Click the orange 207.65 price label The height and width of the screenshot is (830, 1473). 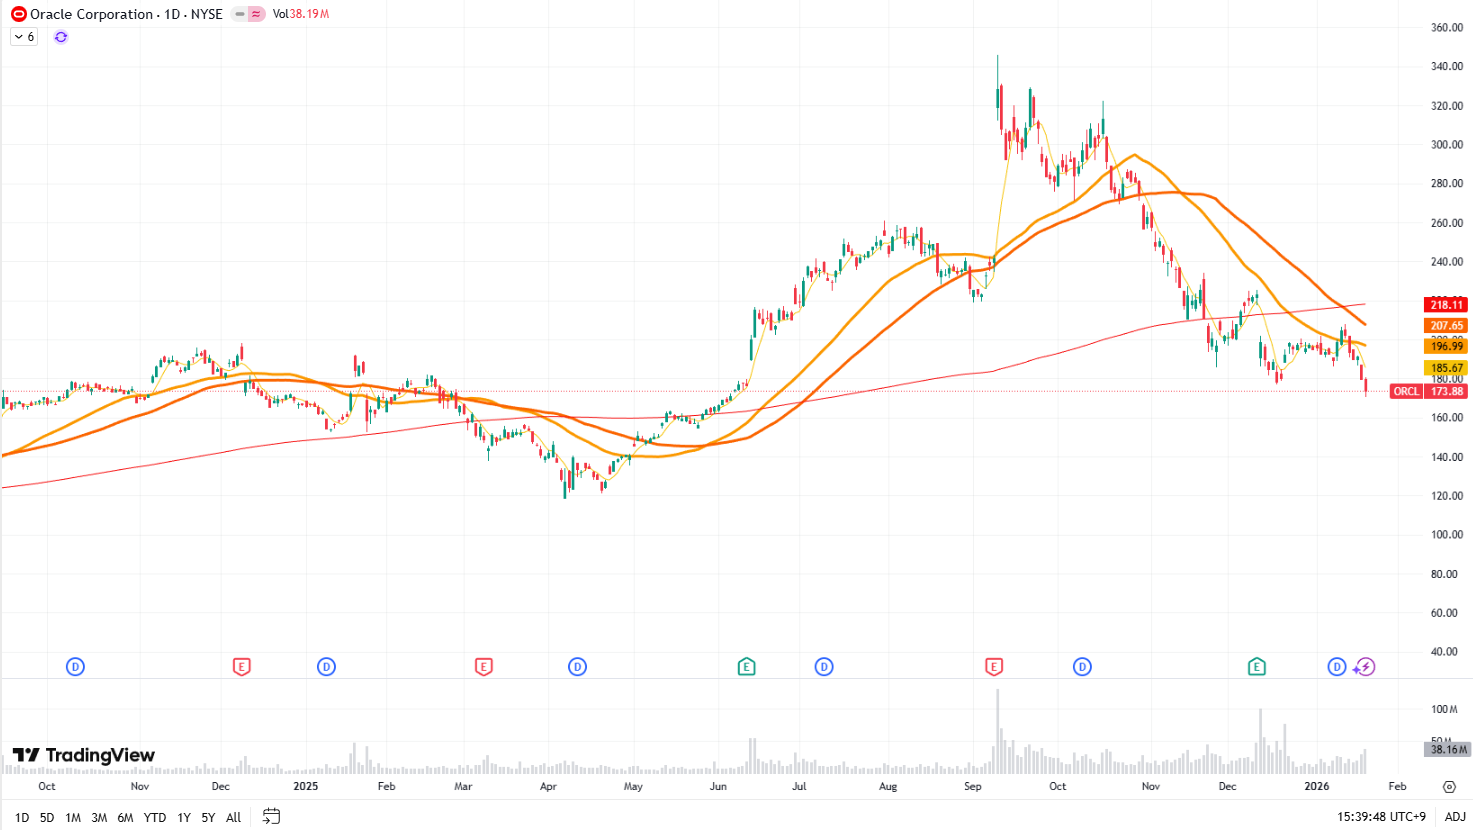[x=1446, y=326]
